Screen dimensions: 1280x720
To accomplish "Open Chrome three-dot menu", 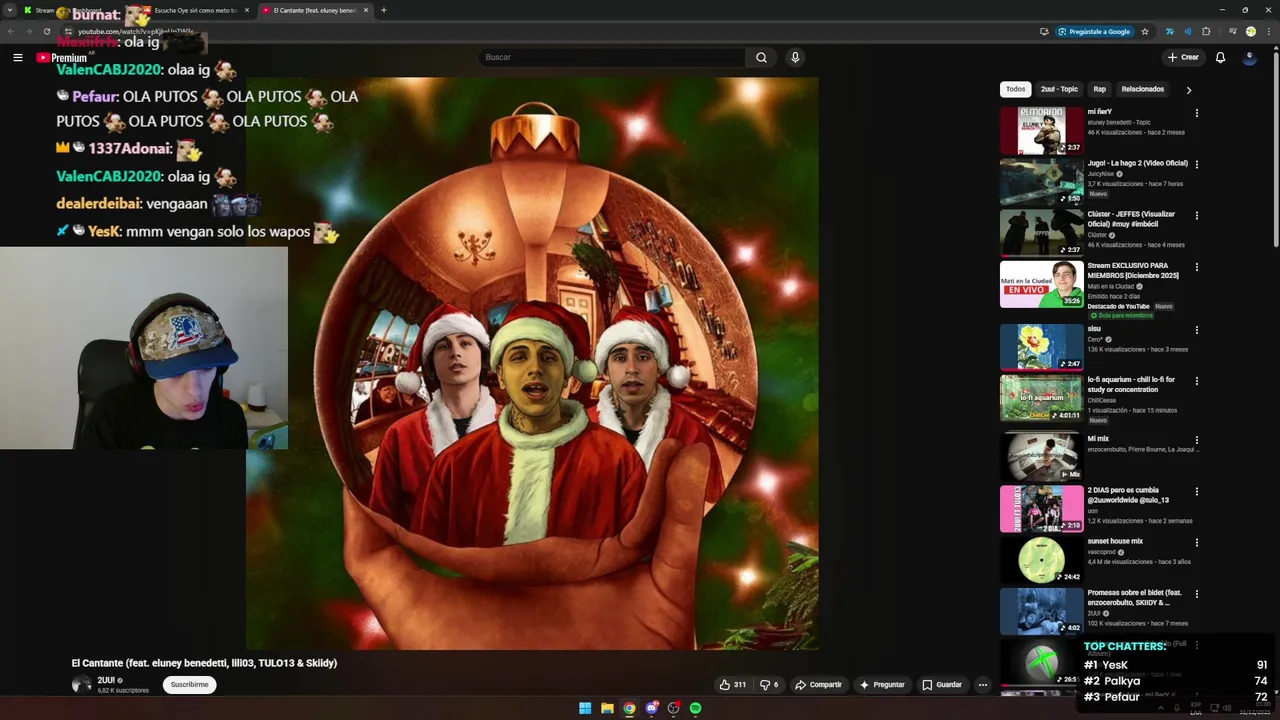I will click(1268, 31).
